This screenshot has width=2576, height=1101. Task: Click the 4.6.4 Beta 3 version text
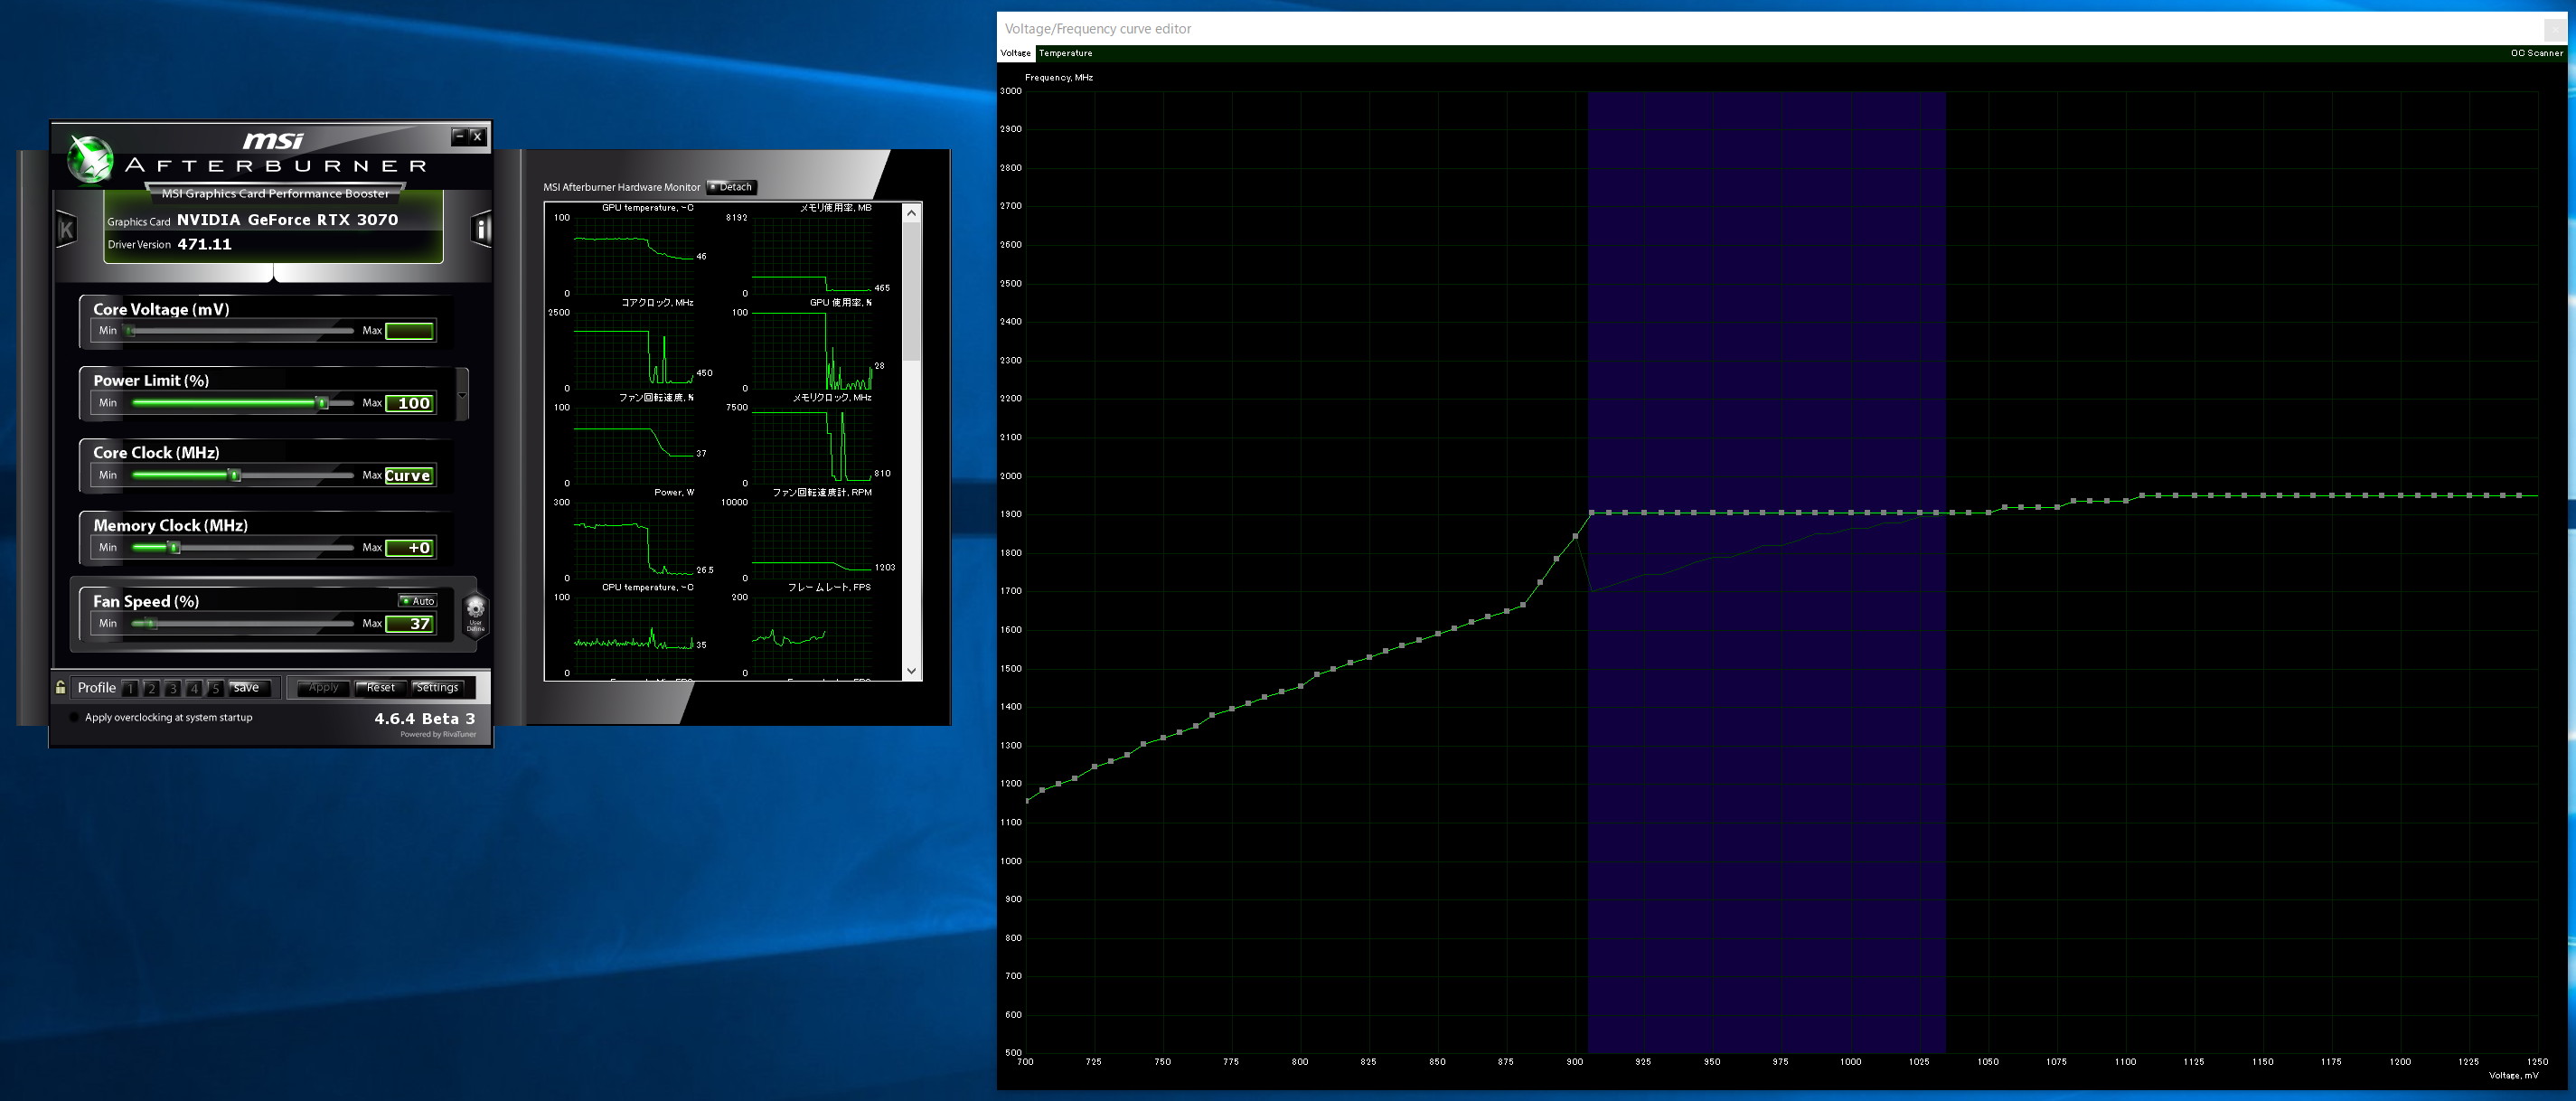click(x=425, y=718)
